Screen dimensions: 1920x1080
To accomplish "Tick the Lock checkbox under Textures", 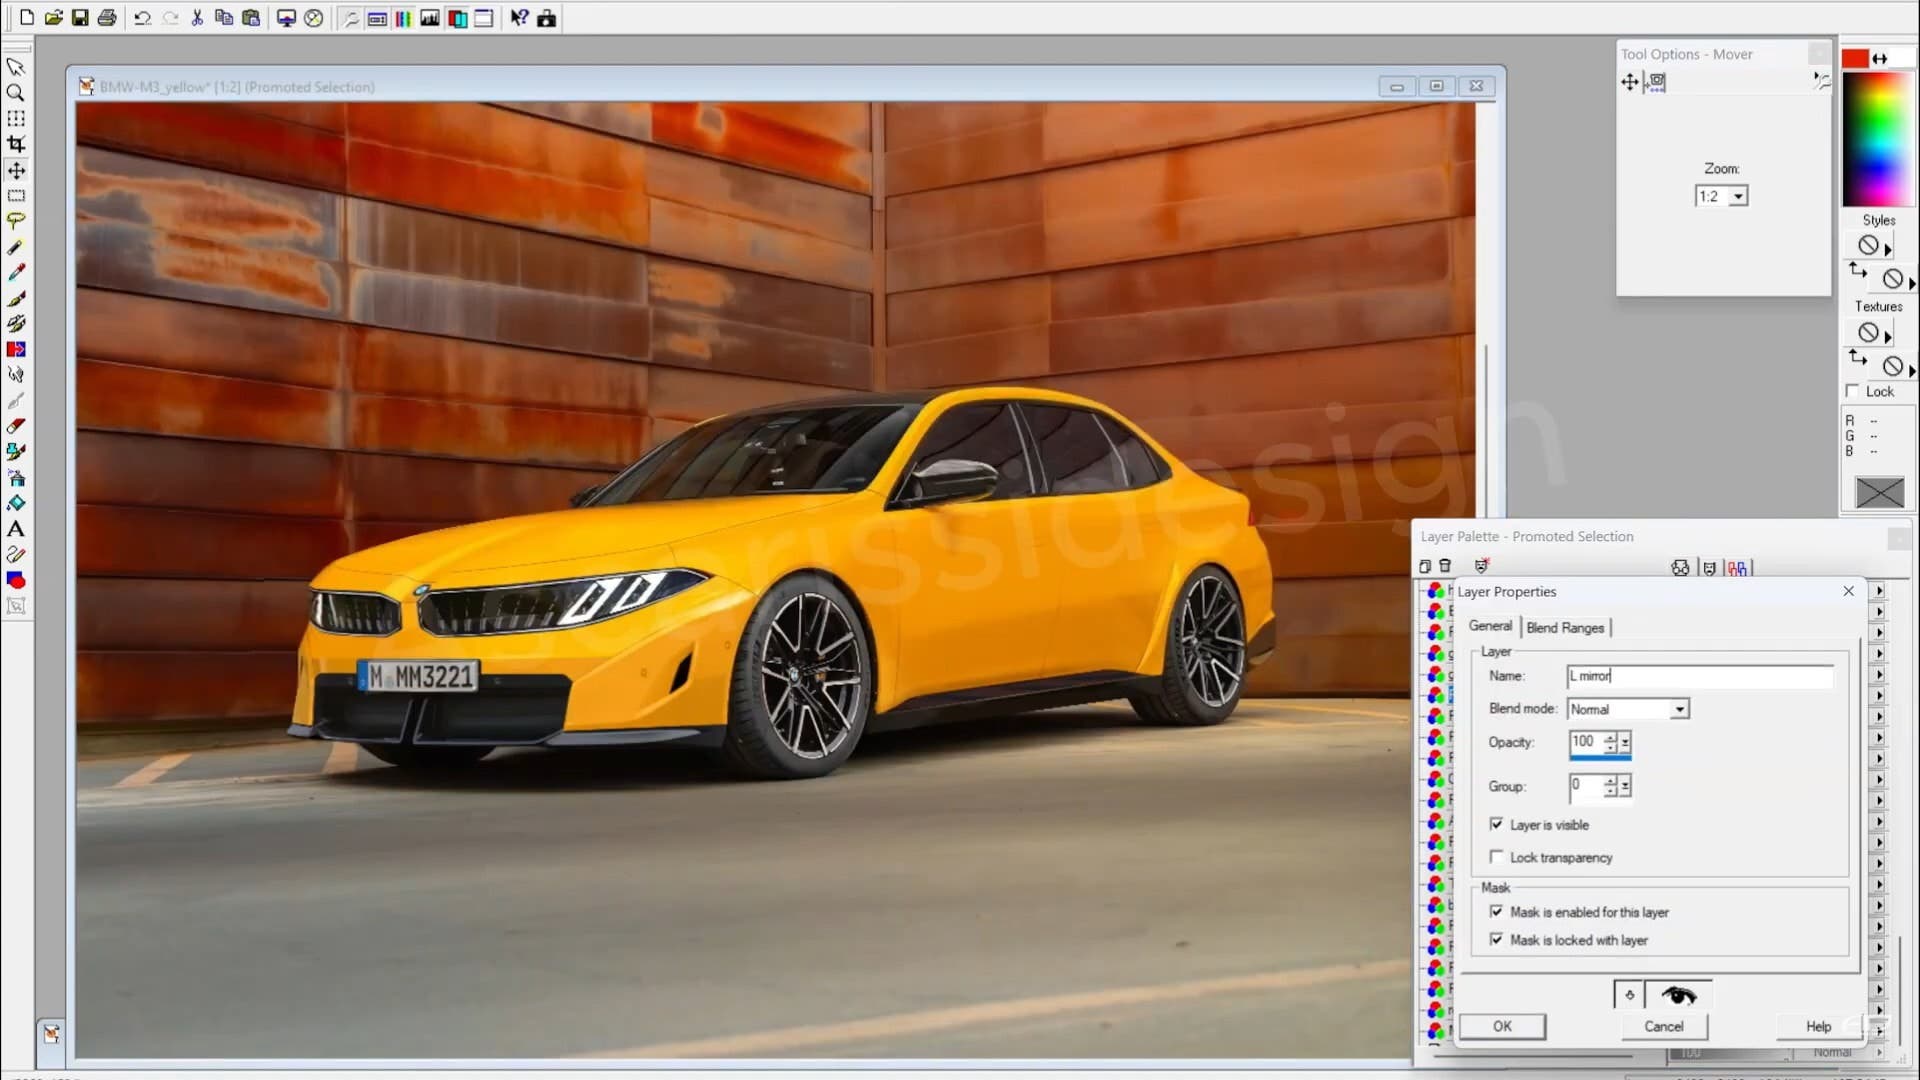I will pos(1852,391).
